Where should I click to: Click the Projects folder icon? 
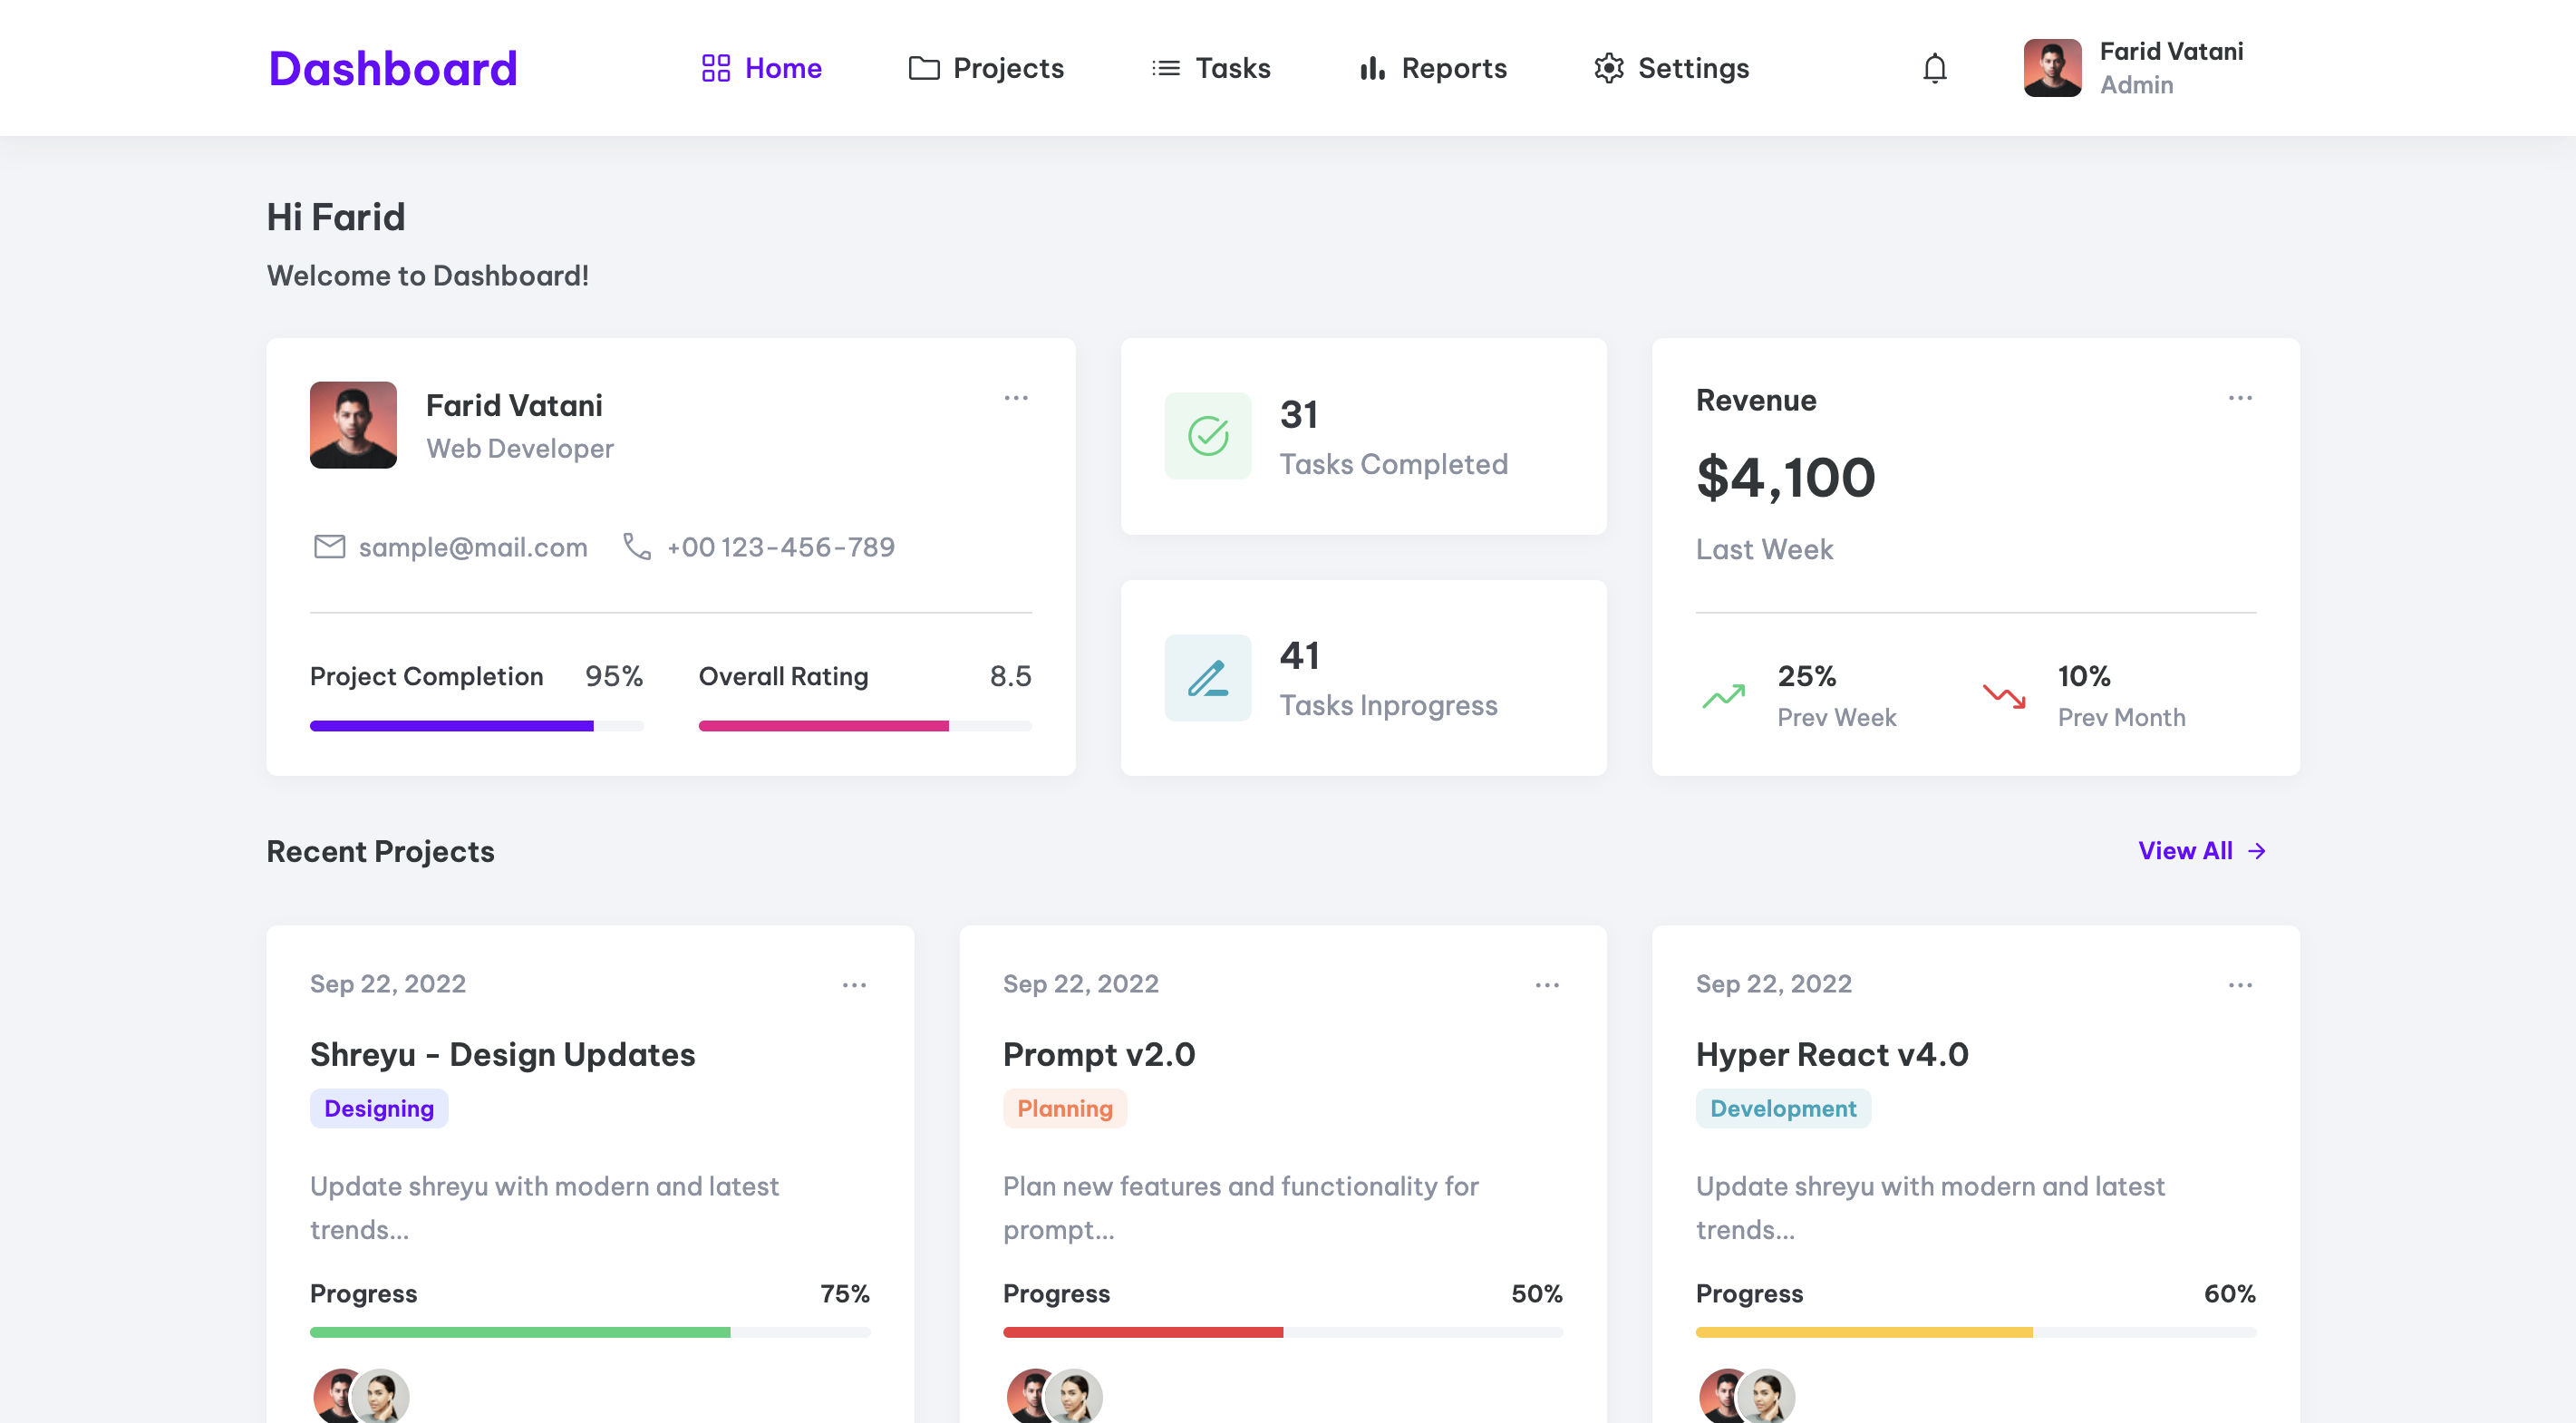click(923, 68)
